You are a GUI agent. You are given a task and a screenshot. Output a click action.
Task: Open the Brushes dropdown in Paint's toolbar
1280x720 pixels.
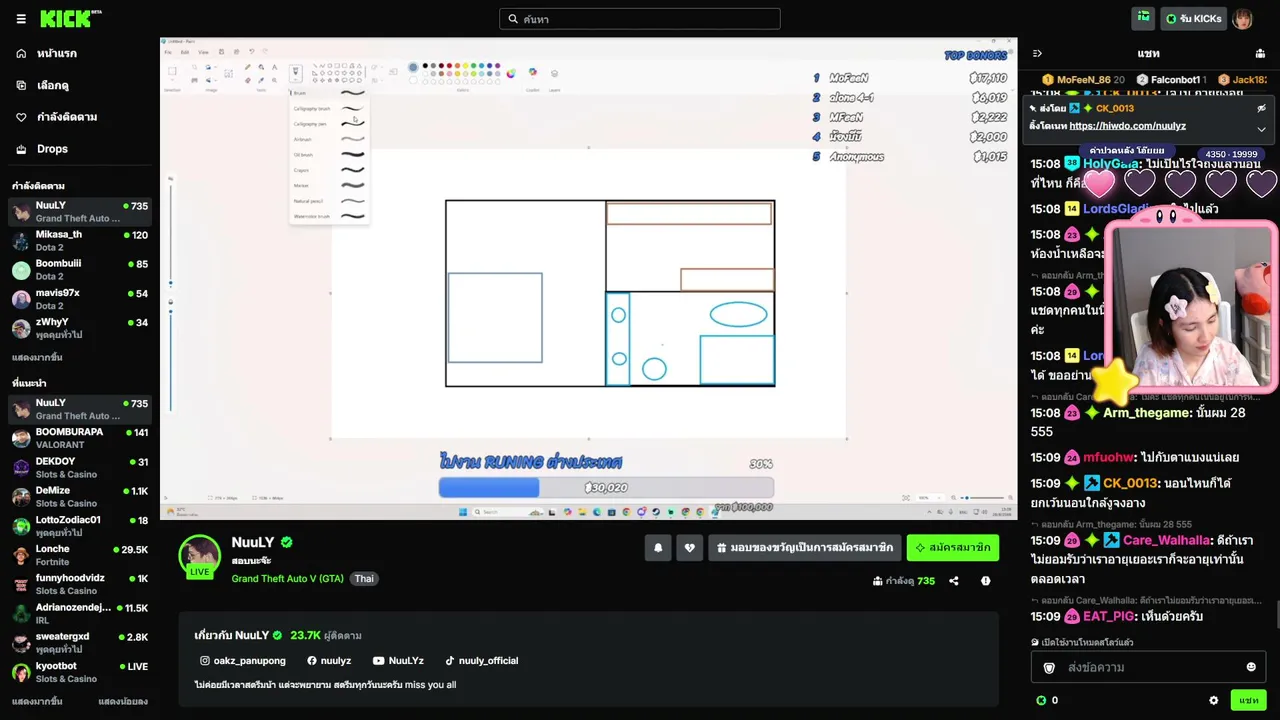coord(296,73)
